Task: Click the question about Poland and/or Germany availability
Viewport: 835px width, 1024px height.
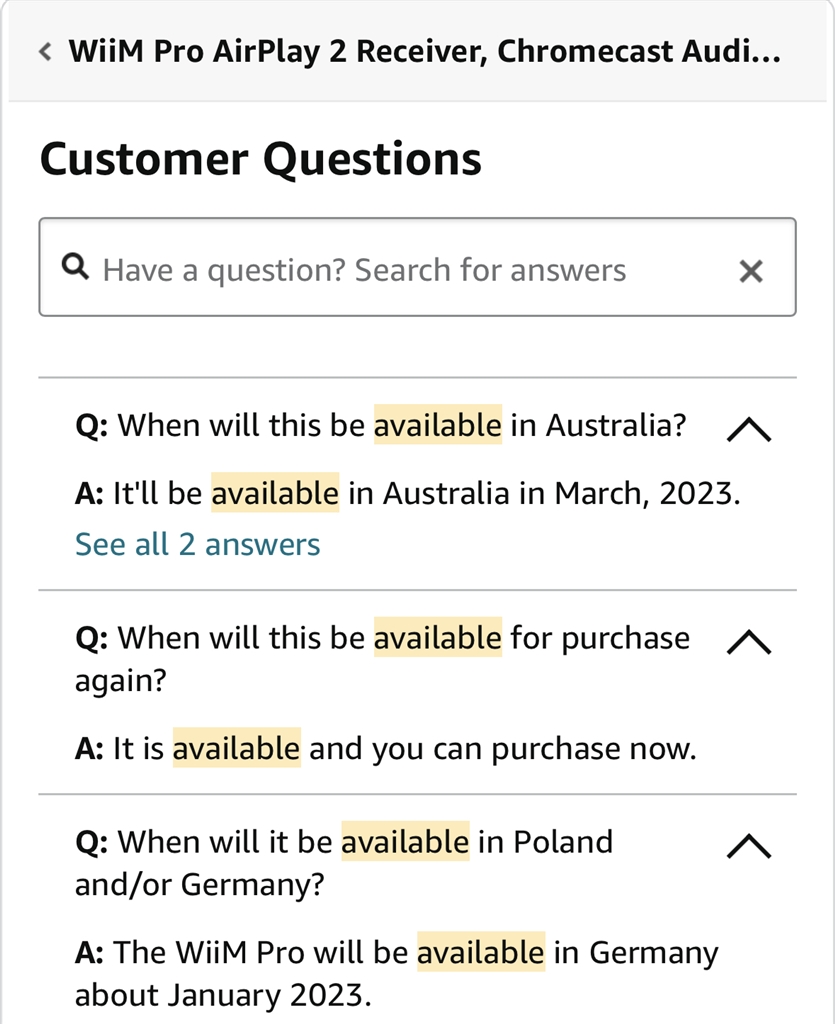Action: pyautogui.click(x=344, y=863)
